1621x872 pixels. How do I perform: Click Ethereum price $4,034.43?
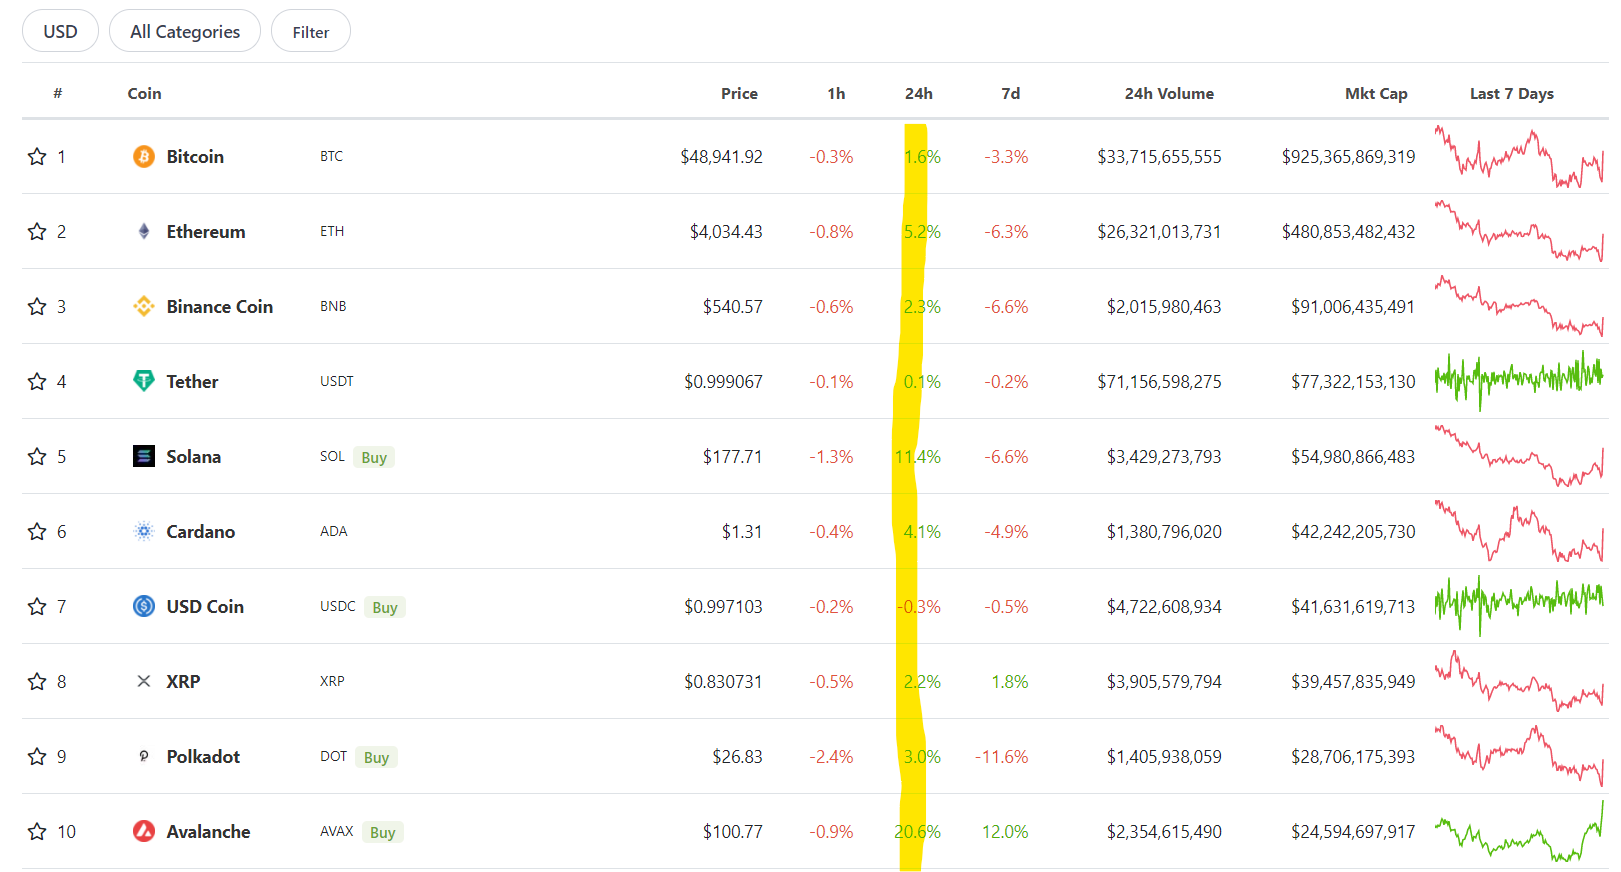[726, 231]
